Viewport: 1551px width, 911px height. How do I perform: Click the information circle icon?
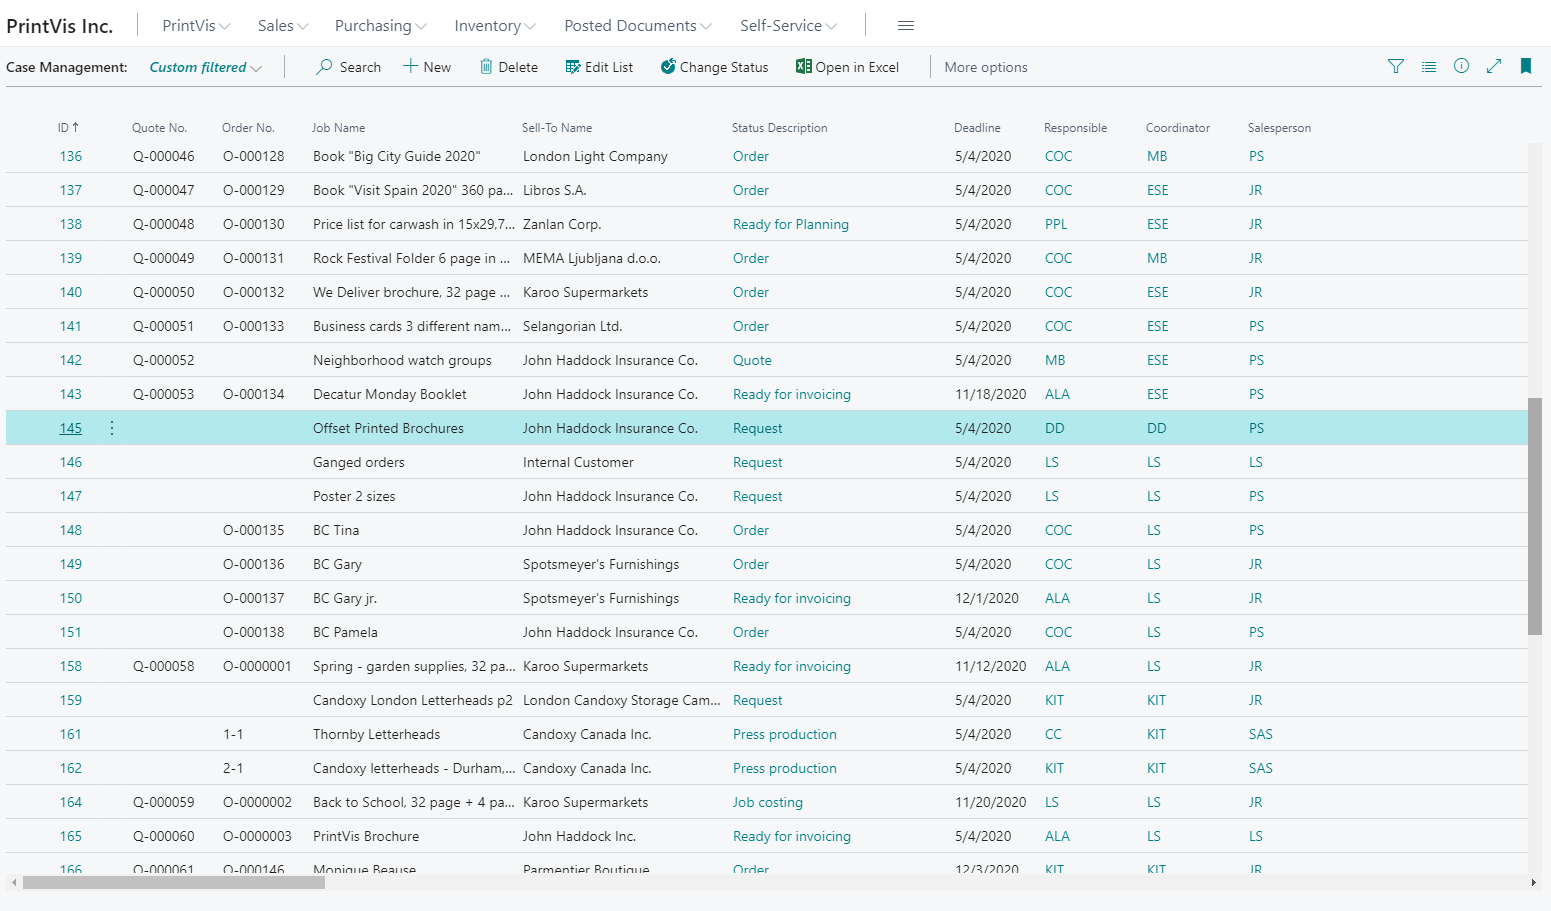click(1461, 67)
